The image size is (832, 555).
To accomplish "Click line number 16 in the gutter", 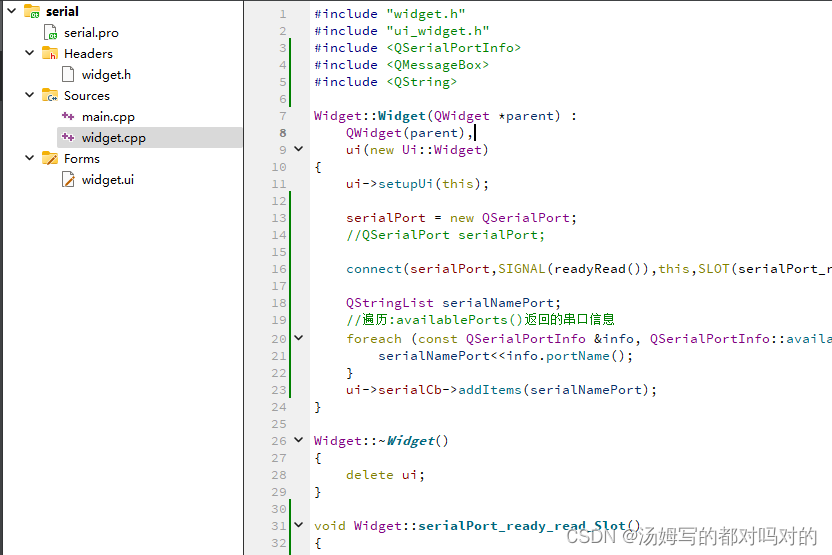I will [279, 269].
